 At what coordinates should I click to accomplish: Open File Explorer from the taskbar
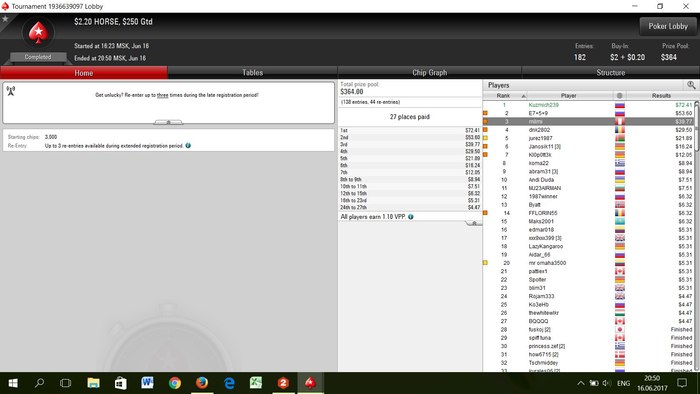[x=93, y=383]
